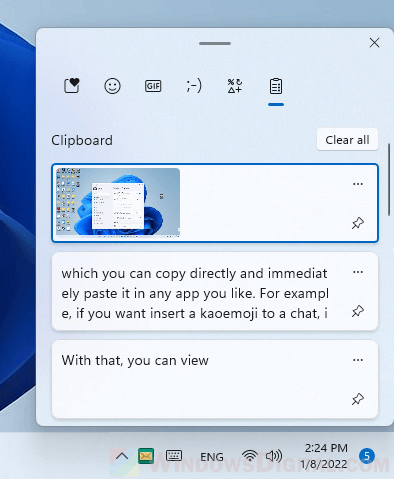Open the volume speaker tray icon

274,456
